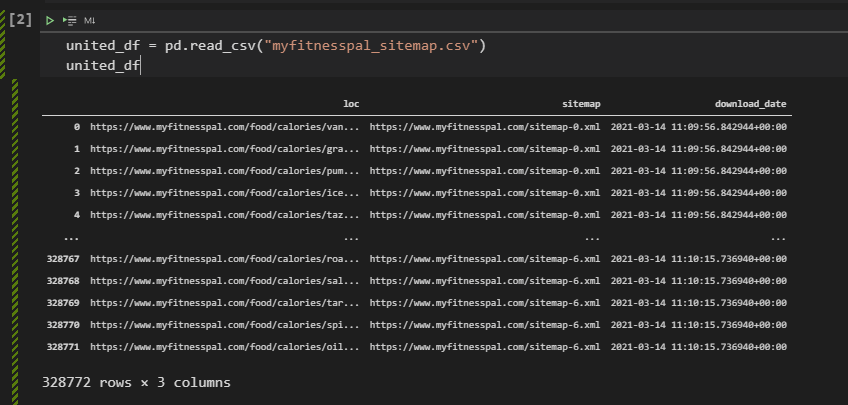Click the loc URL ending in calories/gra...
Screen dimensions: 848x405
click(x=224, y=149)
